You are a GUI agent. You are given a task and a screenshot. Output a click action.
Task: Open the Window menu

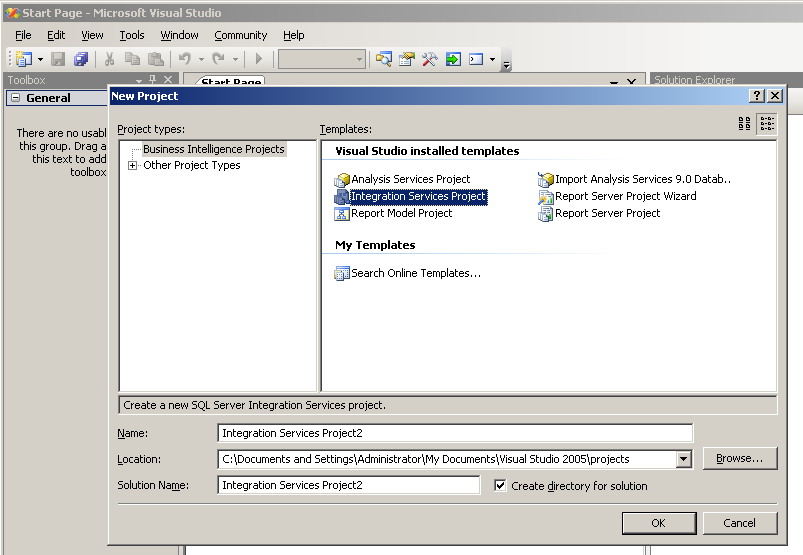pos(179,35)
